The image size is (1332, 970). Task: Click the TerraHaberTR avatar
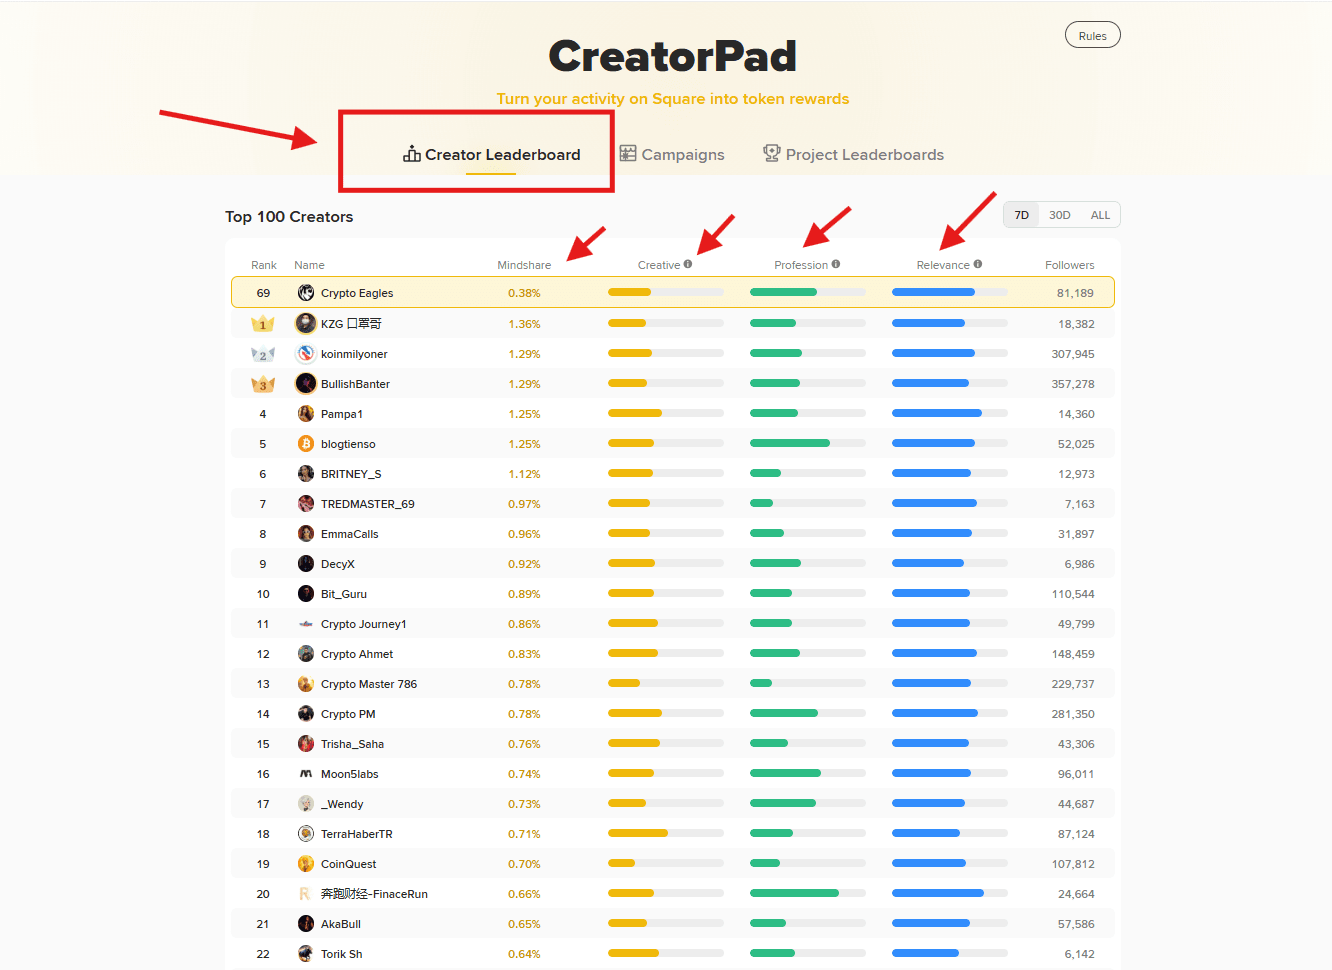[x=306, y=834]
